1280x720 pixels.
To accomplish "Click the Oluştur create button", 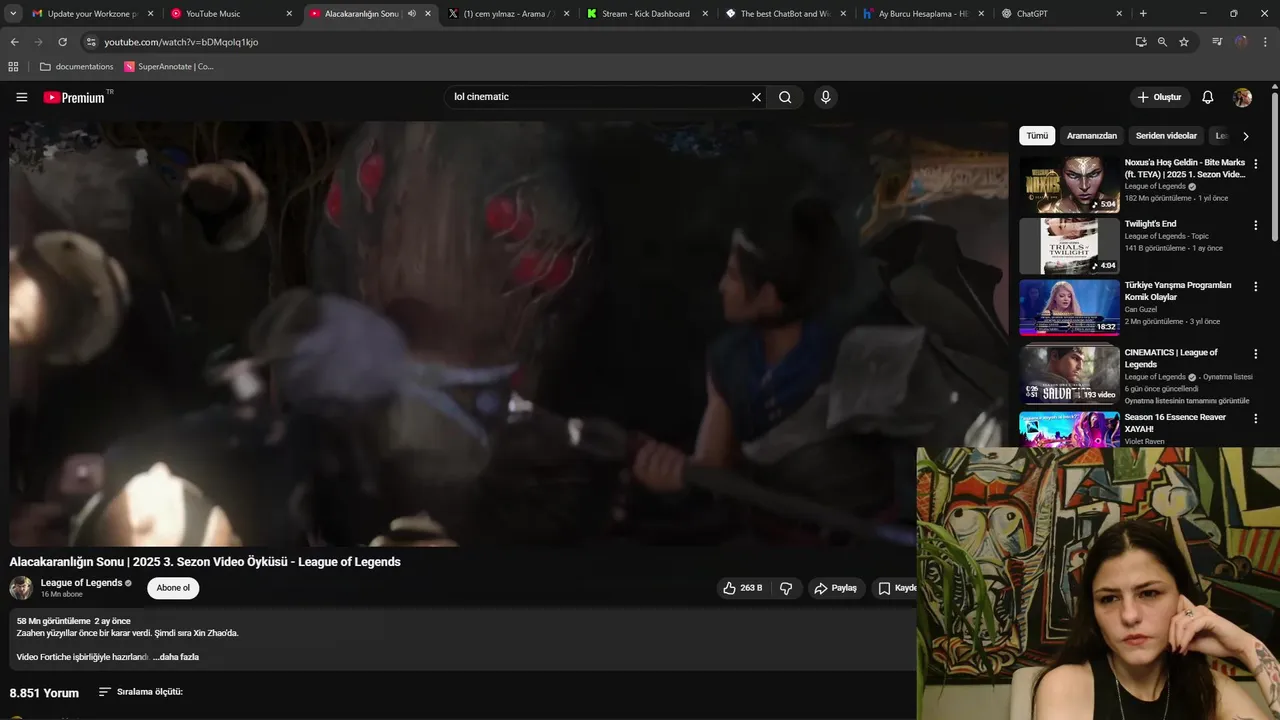I will [1159, 97].
